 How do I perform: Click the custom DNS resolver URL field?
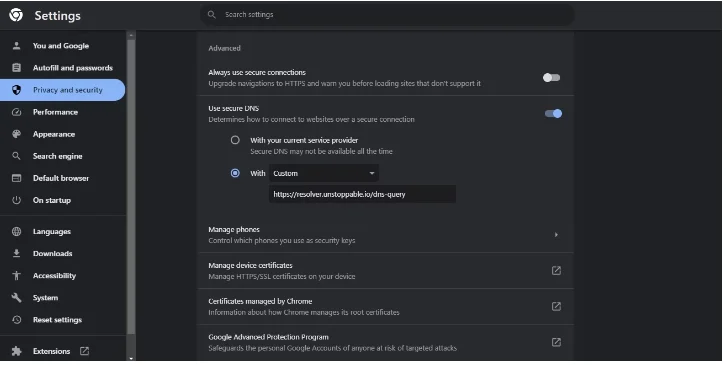click(x=362, y=194)
